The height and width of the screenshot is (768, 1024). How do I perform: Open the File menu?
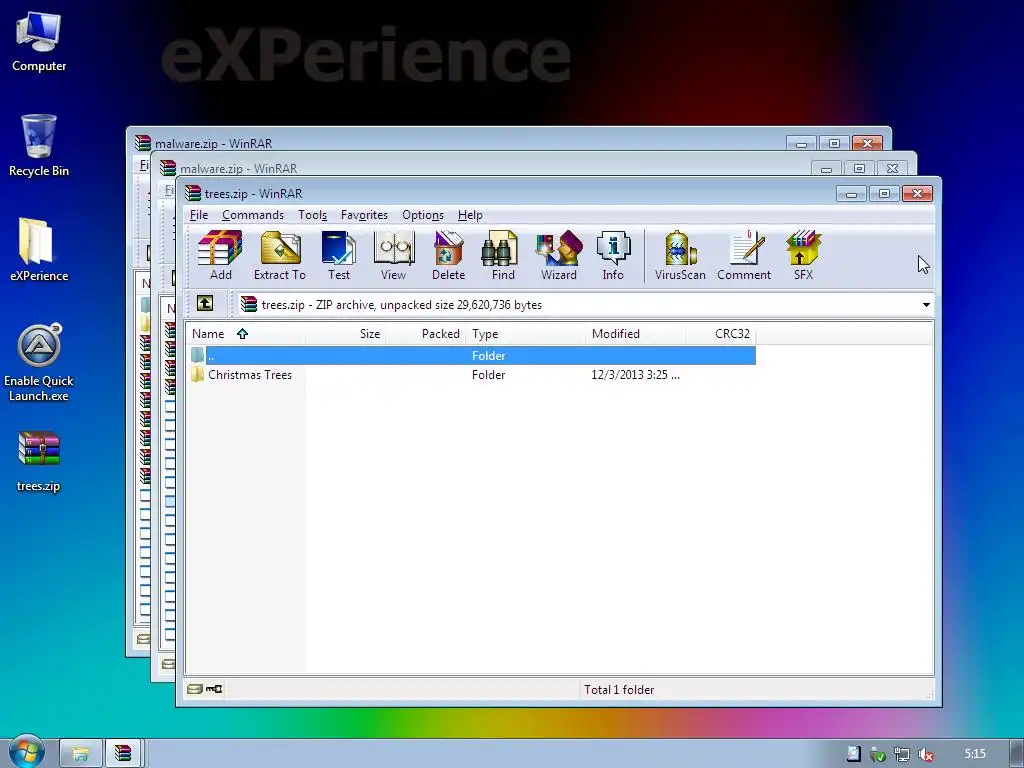(199, 215)
